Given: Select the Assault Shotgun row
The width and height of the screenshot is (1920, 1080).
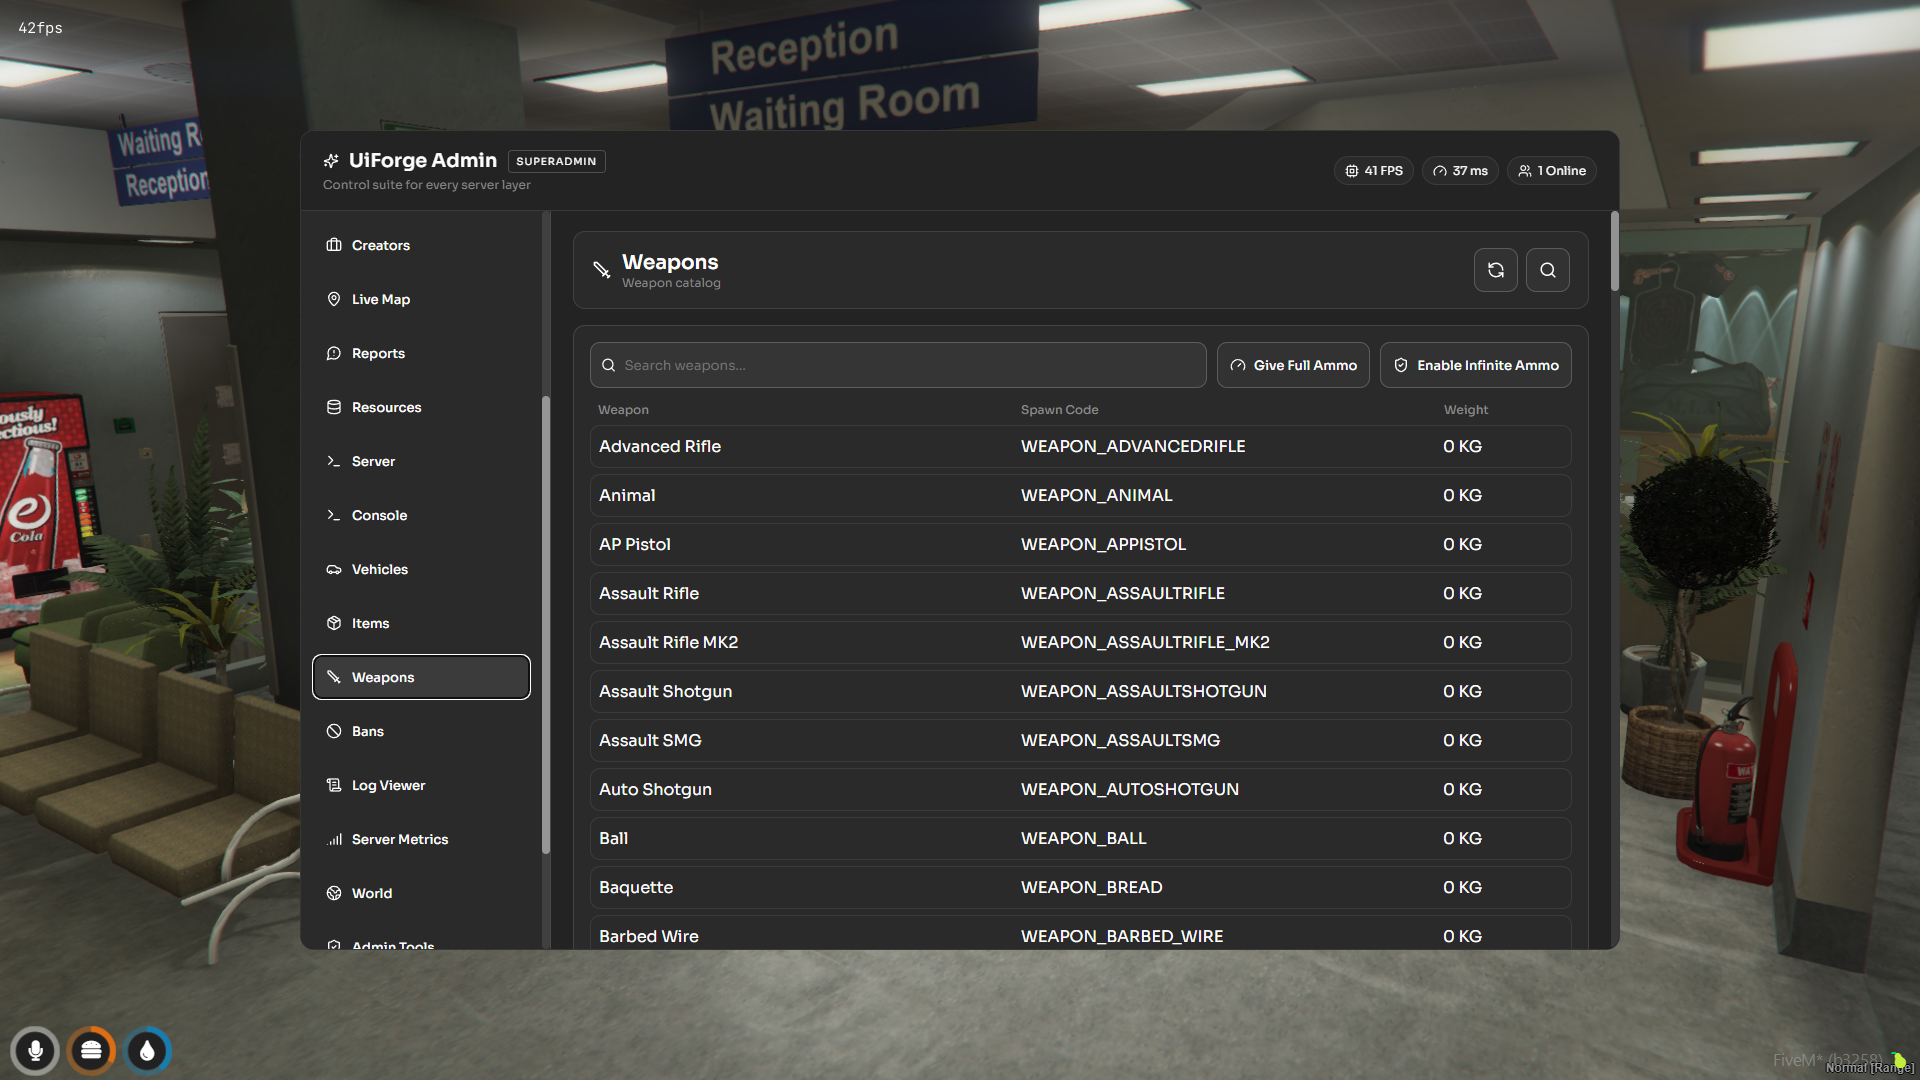Looking at the screenshot, I should click(x=1080, y=691).
